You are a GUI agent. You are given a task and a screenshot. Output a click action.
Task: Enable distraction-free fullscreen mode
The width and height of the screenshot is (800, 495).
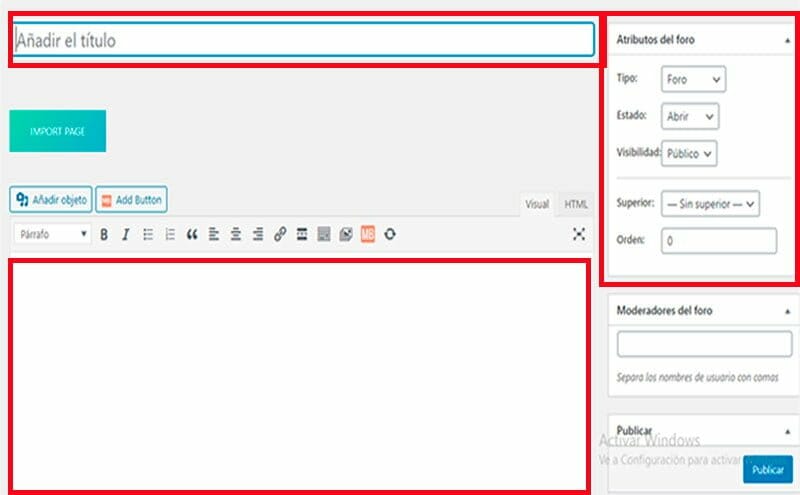[x=579, y=234]
